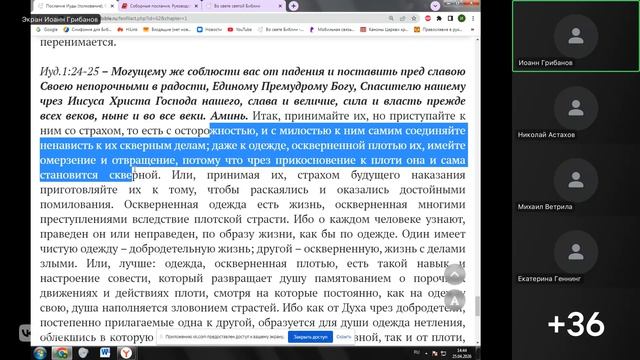This screenshot has width=640, height=360.
Task: Open the green profile avatar in Chrome
Action: pos(462,18)
